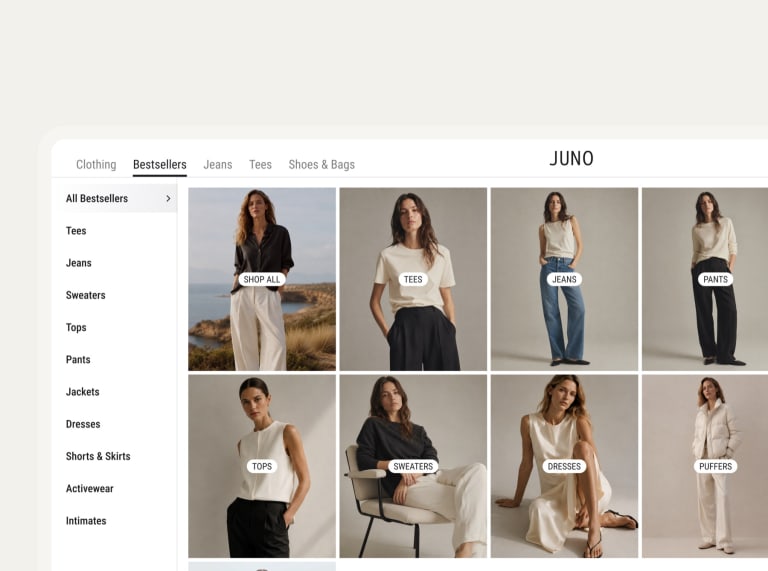This screenshot has width=768, height=571.
Task: Open the white tee model photo
Action: click(x=413, y=279)
